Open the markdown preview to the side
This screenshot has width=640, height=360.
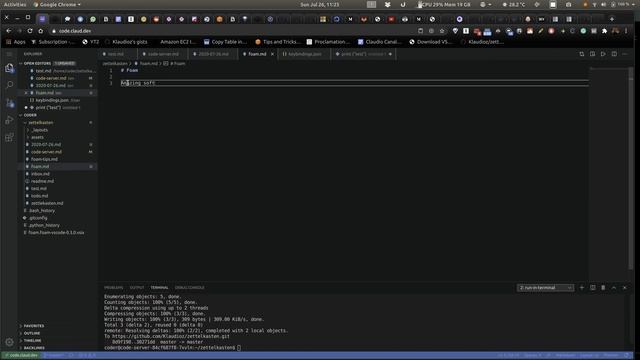592,54
